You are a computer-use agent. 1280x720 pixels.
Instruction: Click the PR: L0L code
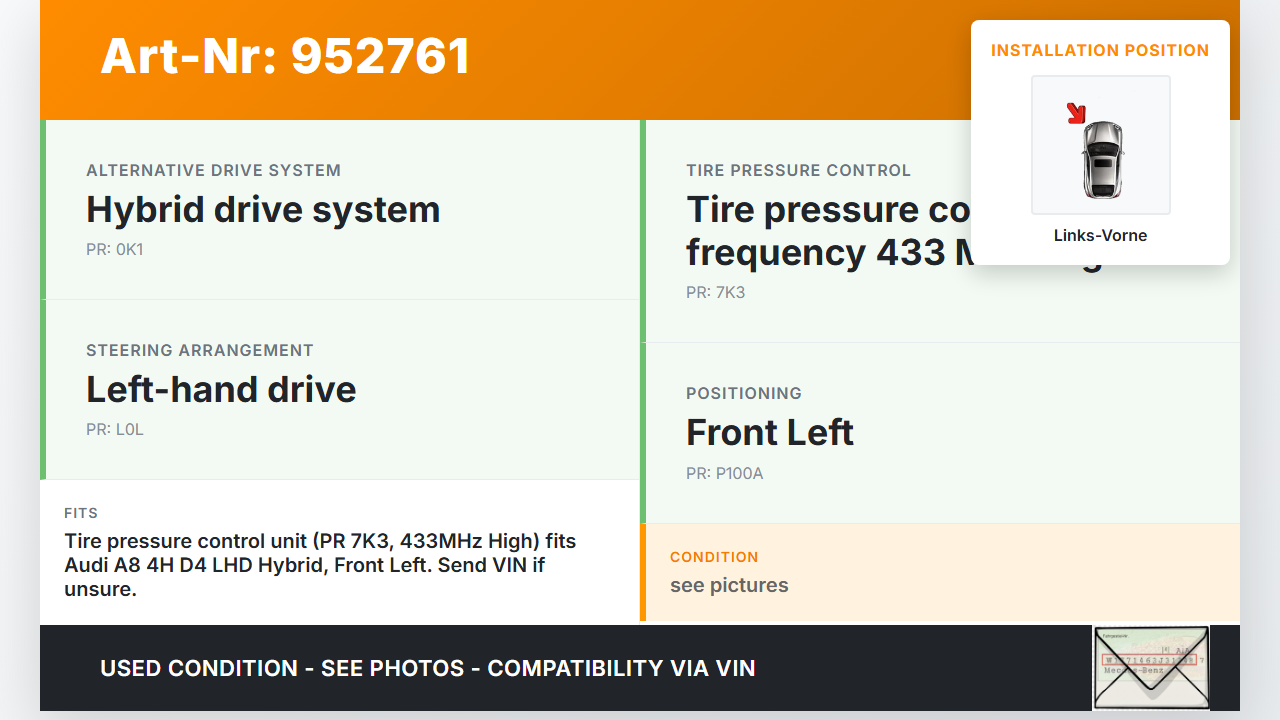(x=115, y=430)
